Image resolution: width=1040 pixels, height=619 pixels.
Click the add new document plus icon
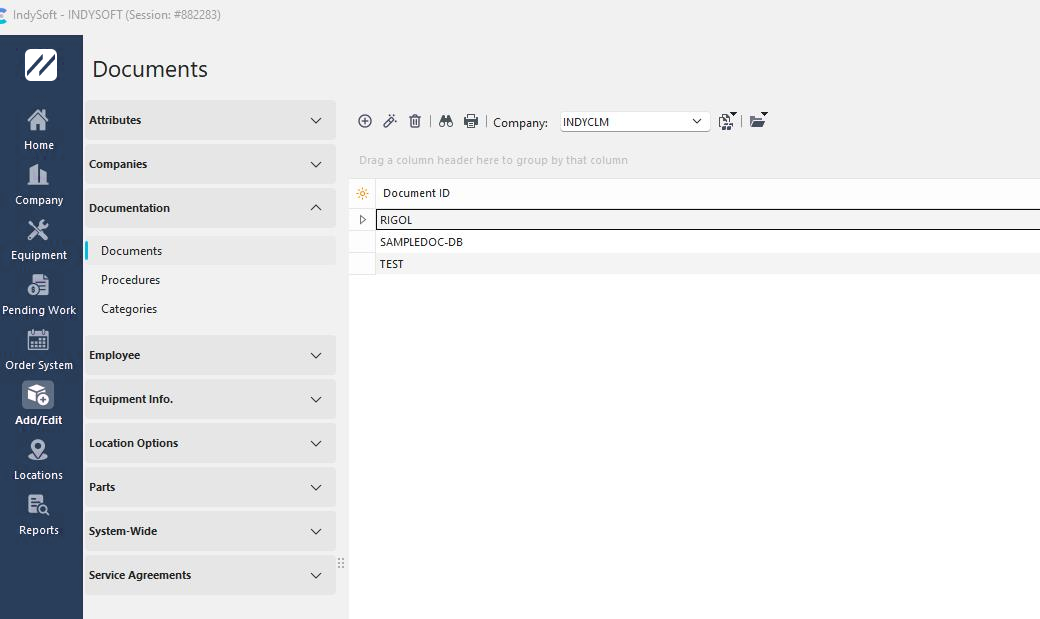tap(365, 121)
